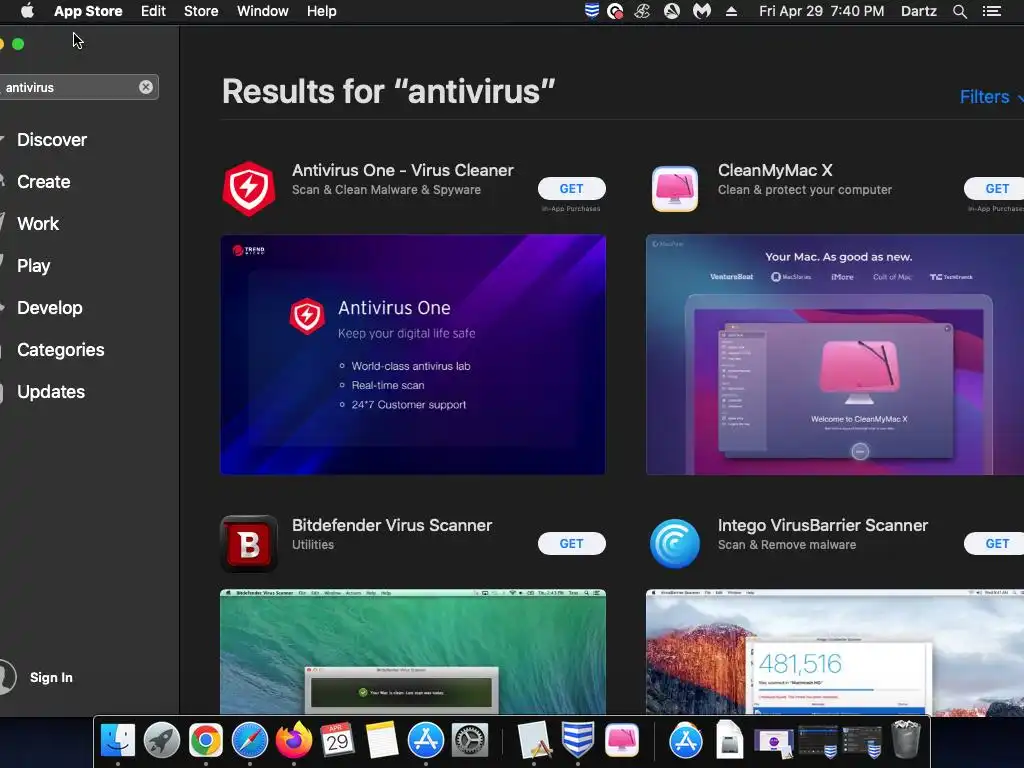The width and height of the screenshot is (1024, 768).
Task: Click the title "Antivirus One - Virus Cleaner"
Action: point(403,170)
